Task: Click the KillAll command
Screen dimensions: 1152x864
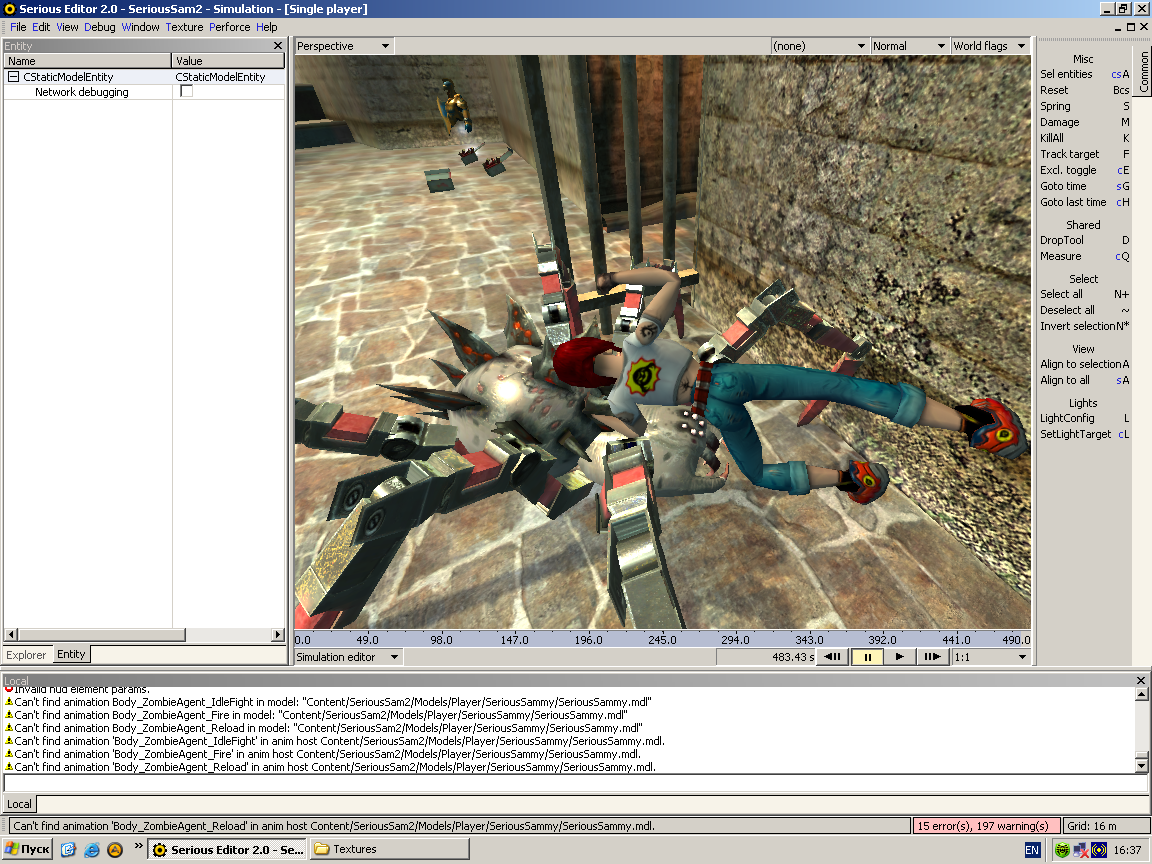Action: (x=1084, y=138)
